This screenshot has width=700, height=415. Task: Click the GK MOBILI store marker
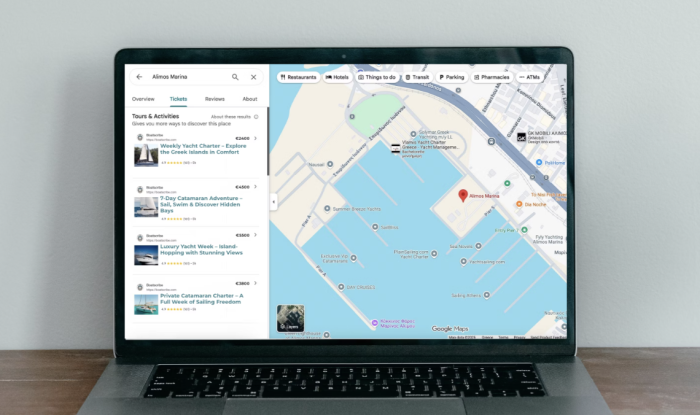click(521, 137)
